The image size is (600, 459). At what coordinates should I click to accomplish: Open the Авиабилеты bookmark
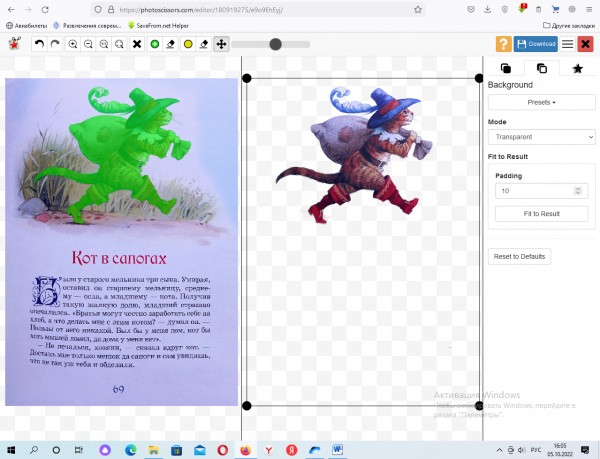point(26,26)
